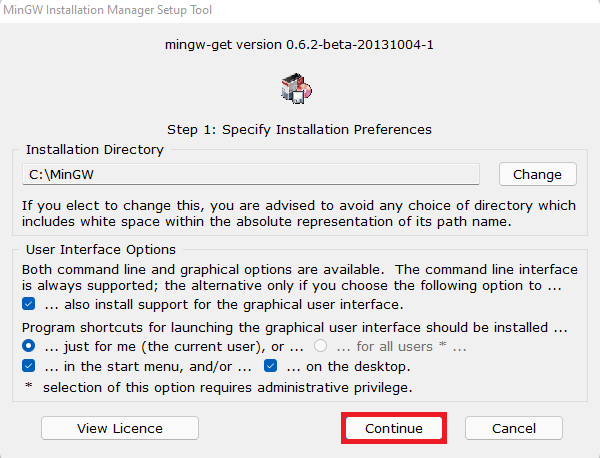
Task: Click the 'Step 1: Specify Installation Preferences' heading
Action: (x=300, y=129)
